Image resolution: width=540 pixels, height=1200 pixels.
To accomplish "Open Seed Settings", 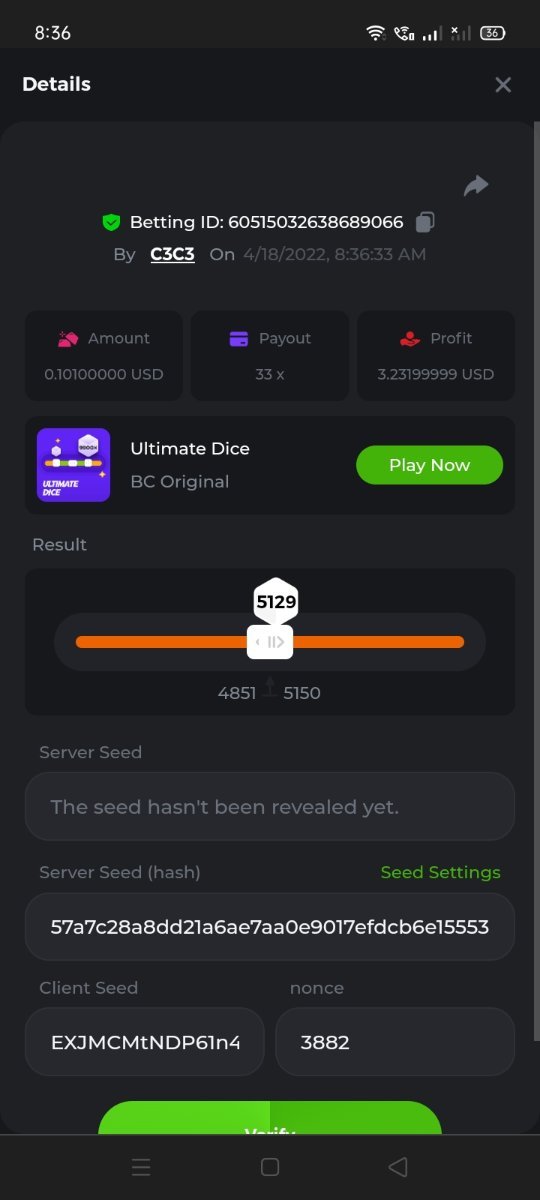I will 440,872.
